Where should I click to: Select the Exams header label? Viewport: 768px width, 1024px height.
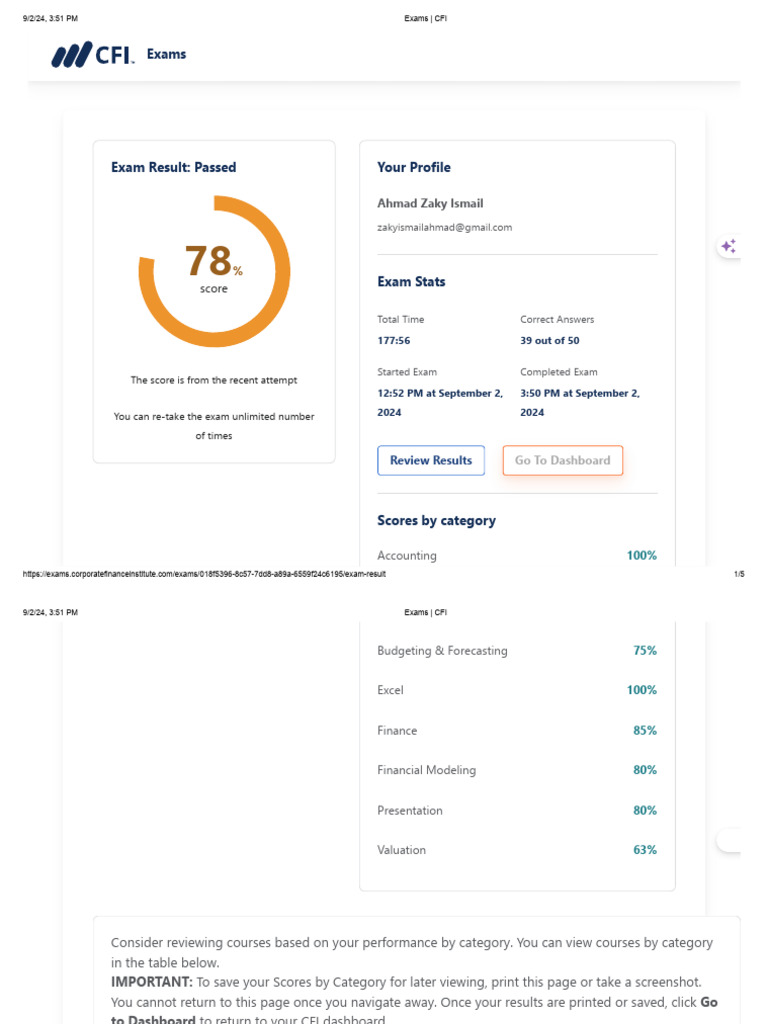click(166, 54)
